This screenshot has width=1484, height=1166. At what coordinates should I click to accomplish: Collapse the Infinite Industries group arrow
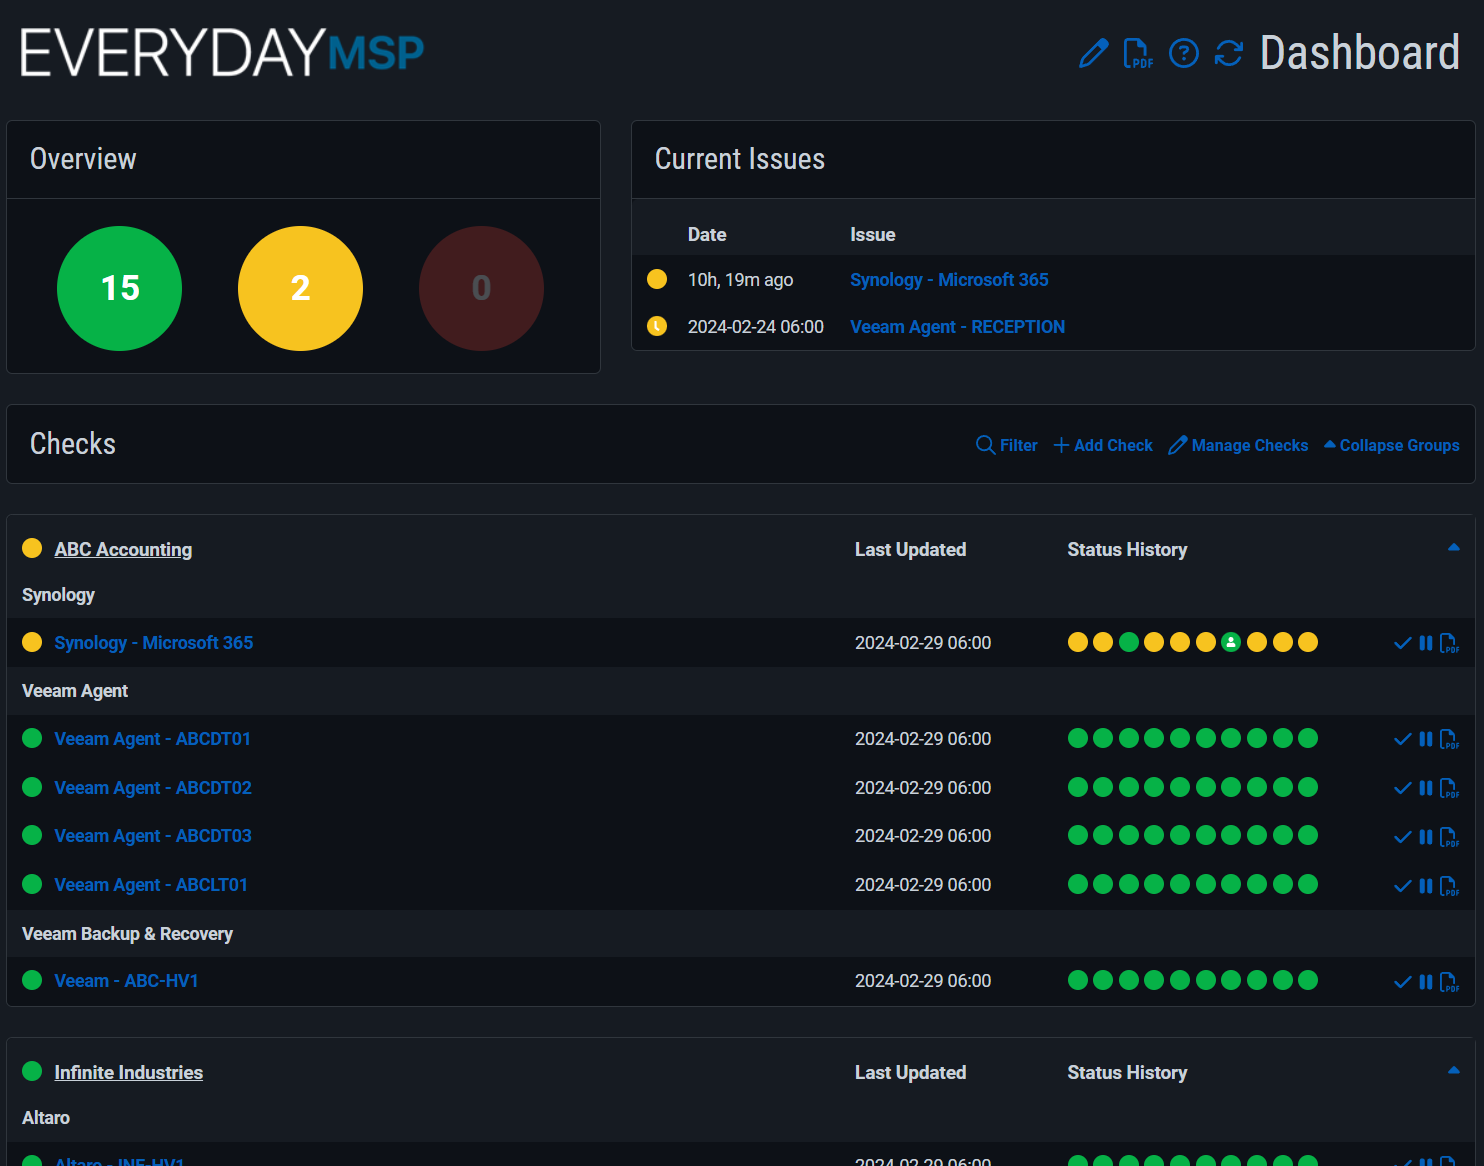click(x=1453, y=1071)
